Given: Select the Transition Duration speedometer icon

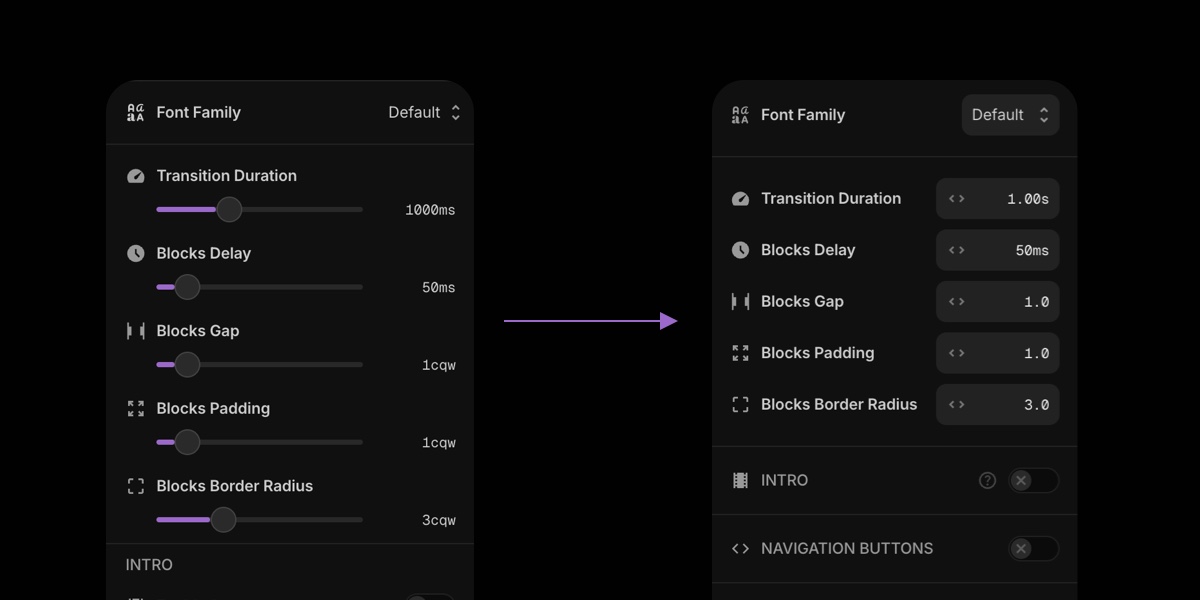Looking at the screenshot, I should [x=740, y=198].
